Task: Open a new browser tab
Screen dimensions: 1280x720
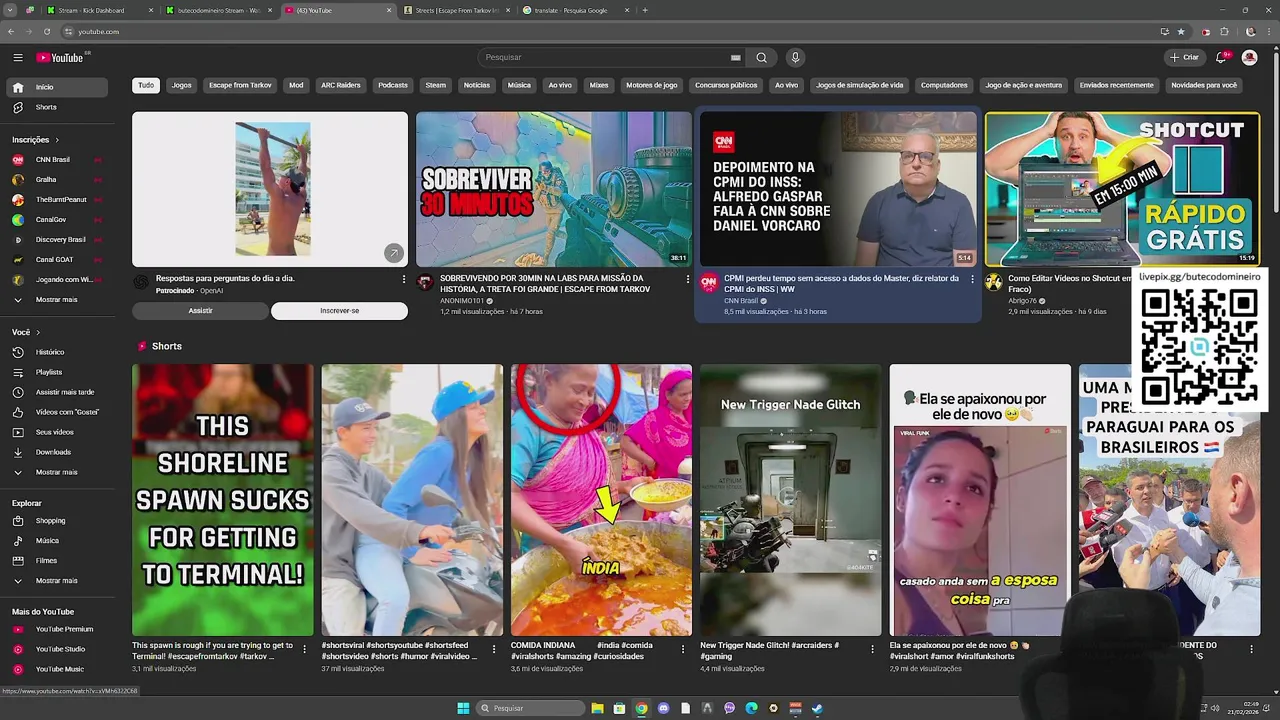Action: click(645, 10)
